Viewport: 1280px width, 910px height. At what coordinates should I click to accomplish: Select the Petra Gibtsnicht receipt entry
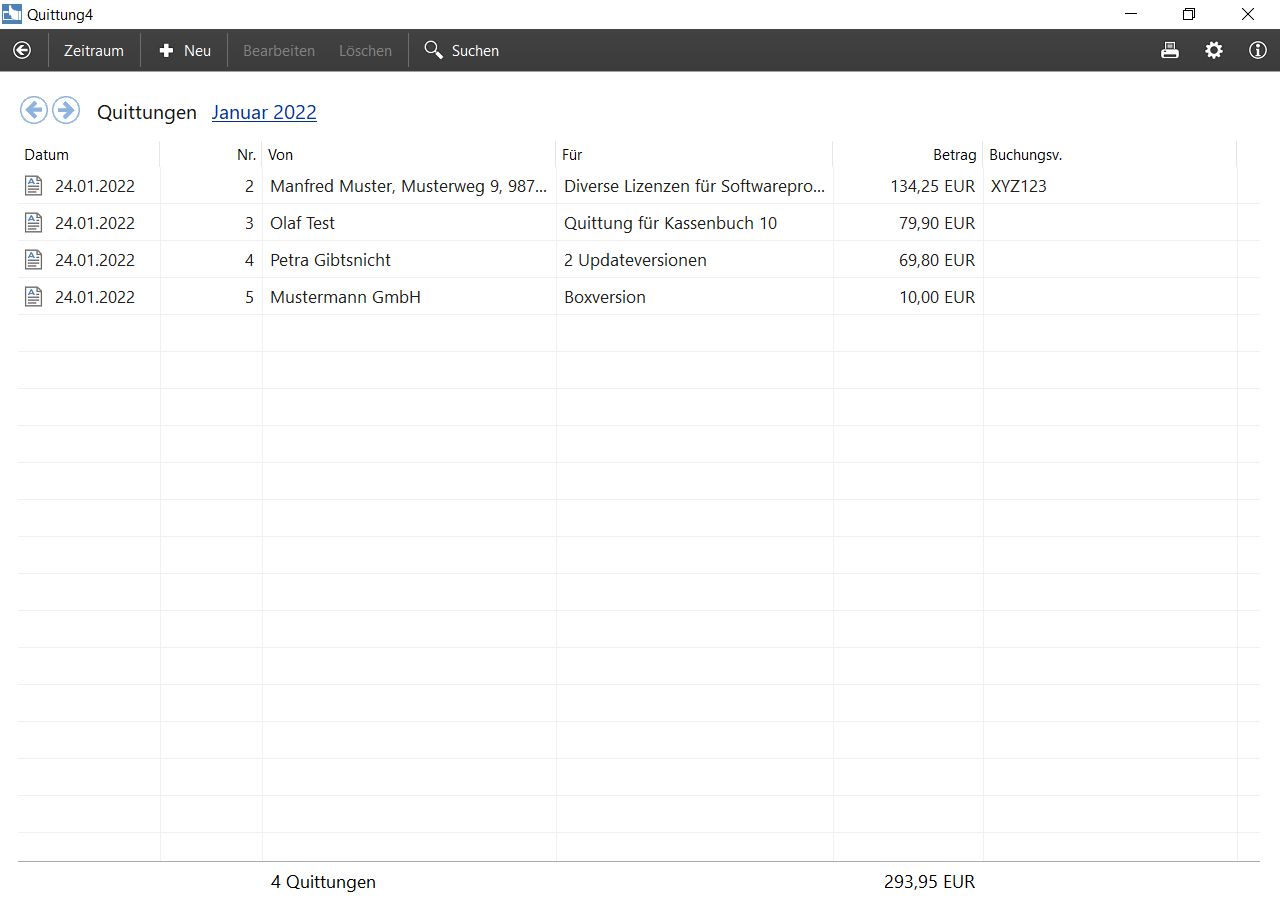point(330,260)
